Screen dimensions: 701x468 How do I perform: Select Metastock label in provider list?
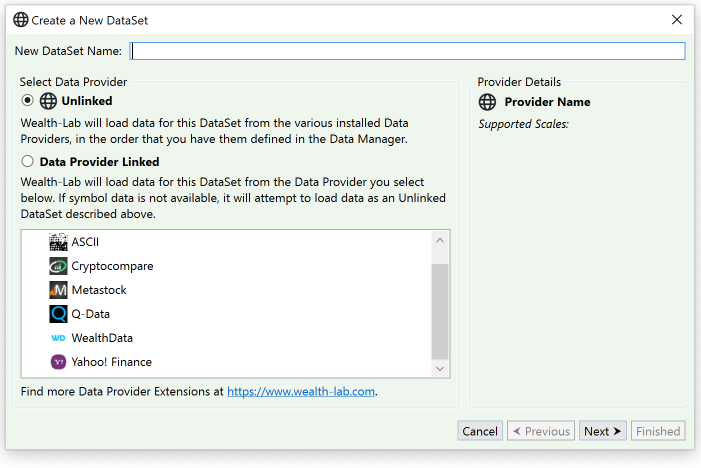[x=99, y=290]
